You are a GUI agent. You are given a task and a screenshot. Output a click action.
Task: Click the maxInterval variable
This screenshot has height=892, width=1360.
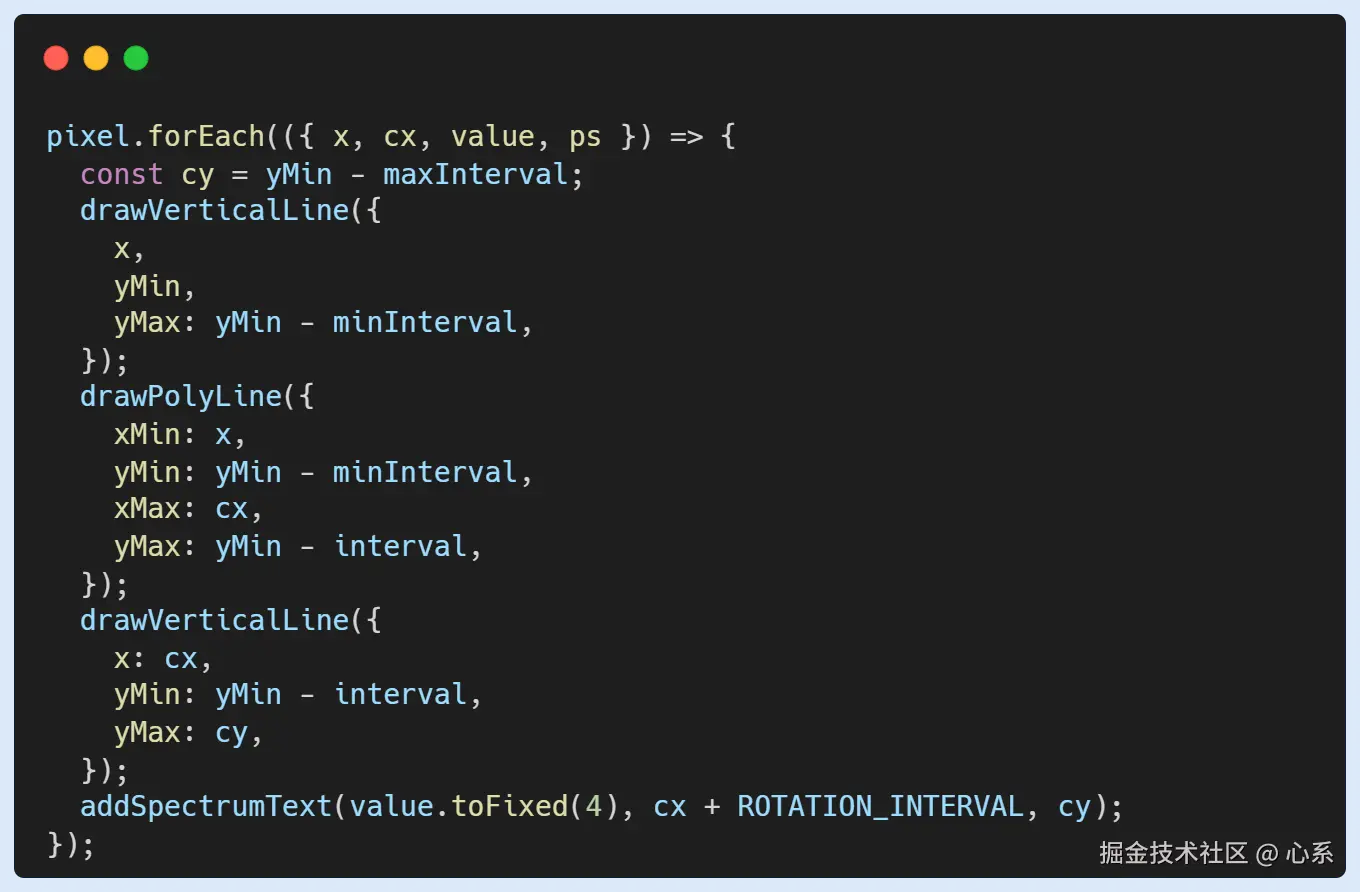coord(475,174)
